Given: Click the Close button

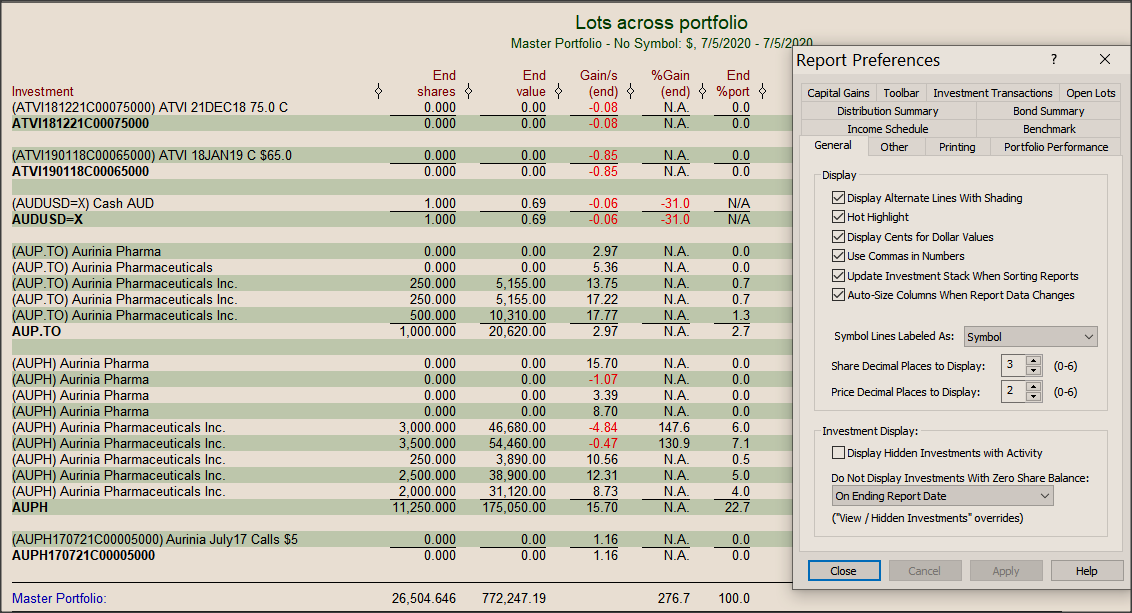Looking at the screenshot, I should coord(843,570).
